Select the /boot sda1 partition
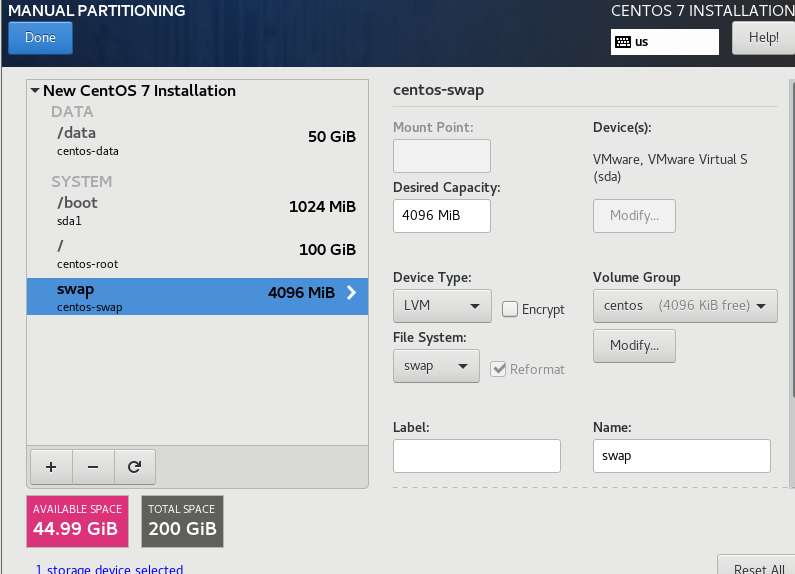Image resolution: width=795 pixels, height=574 pixels. click(197, 211)
